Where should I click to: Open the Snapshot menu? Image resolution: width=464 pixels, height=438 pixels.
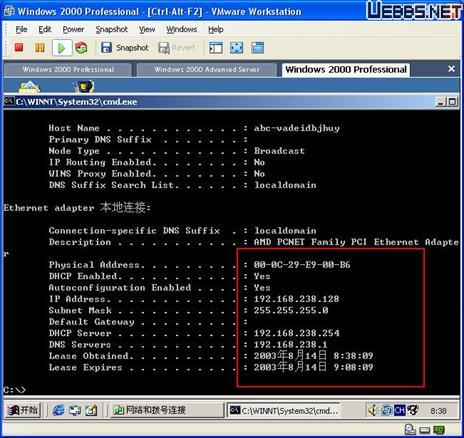[x=112, y=30]
